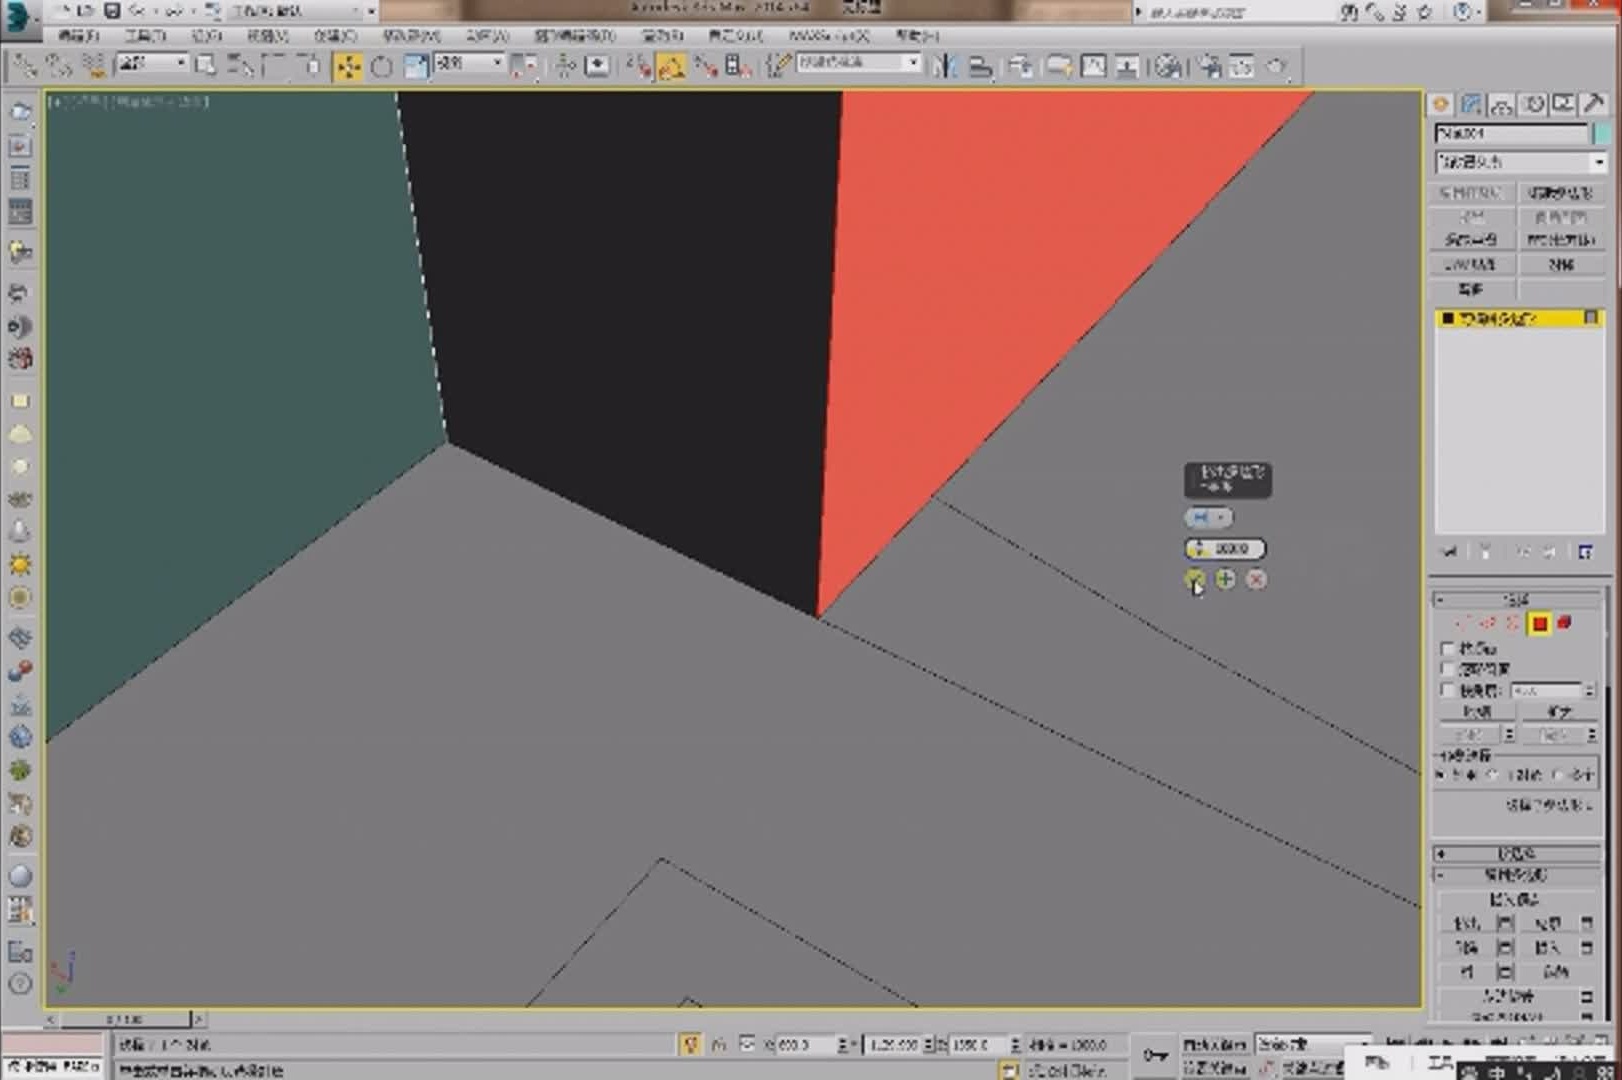Cancel the extrude caddy
Screen dimensions: 1622x1080
(1257, 579)
